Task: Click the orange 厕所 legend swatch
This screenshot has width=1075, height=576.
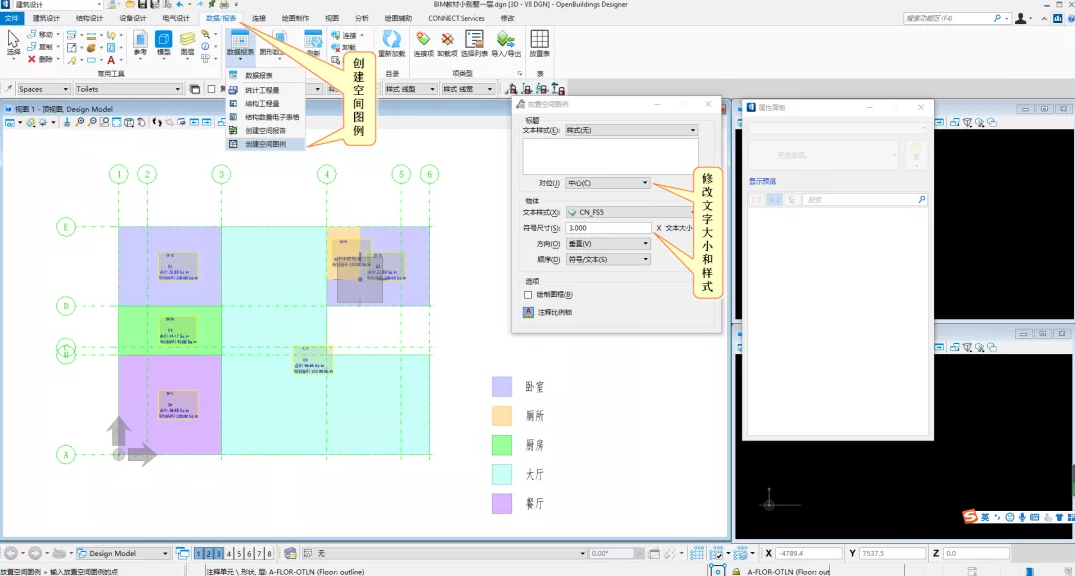Action: pyautogui.click(x=502, y=416)
